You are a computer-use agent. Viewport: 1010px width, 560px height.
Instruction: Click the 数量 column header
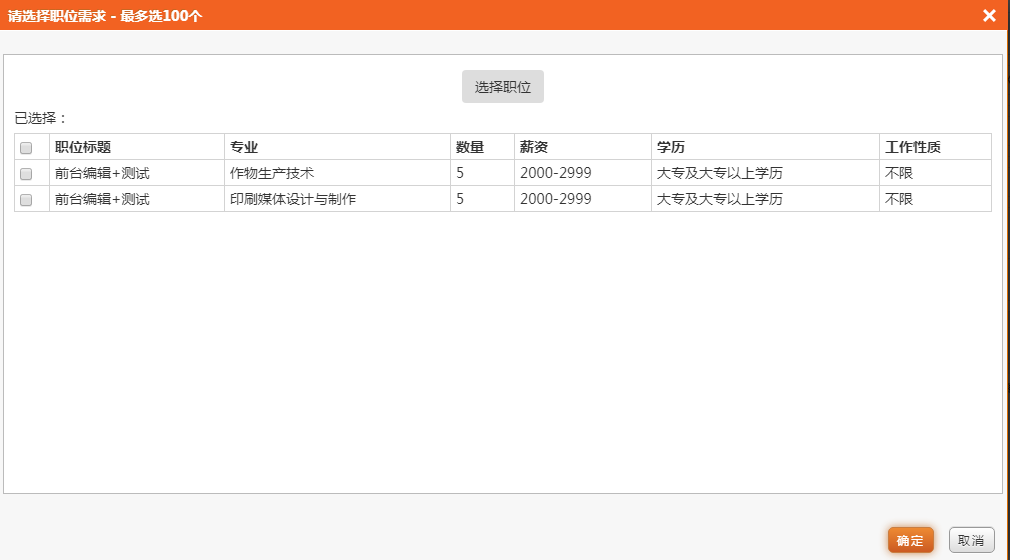pos(470,147)
